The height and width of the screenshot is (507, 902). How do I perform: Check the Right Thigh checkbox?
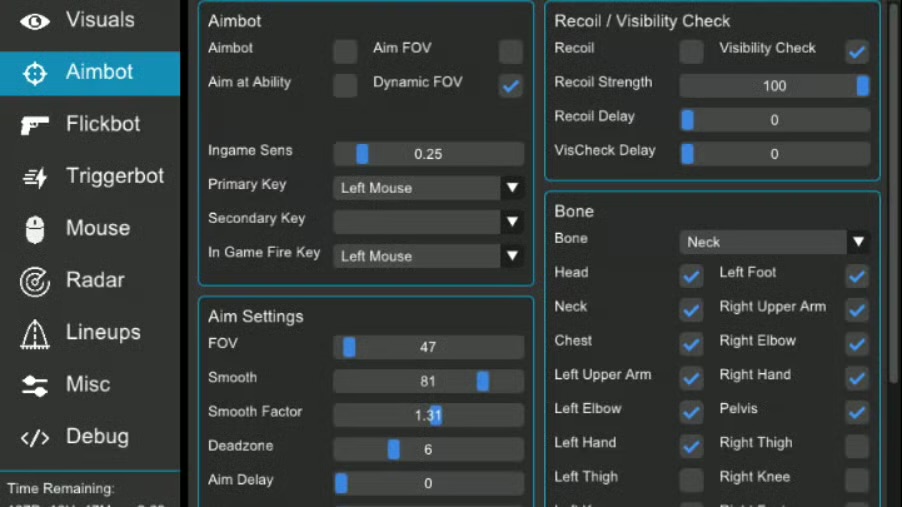pyautogui.click(x=857, y=446)
